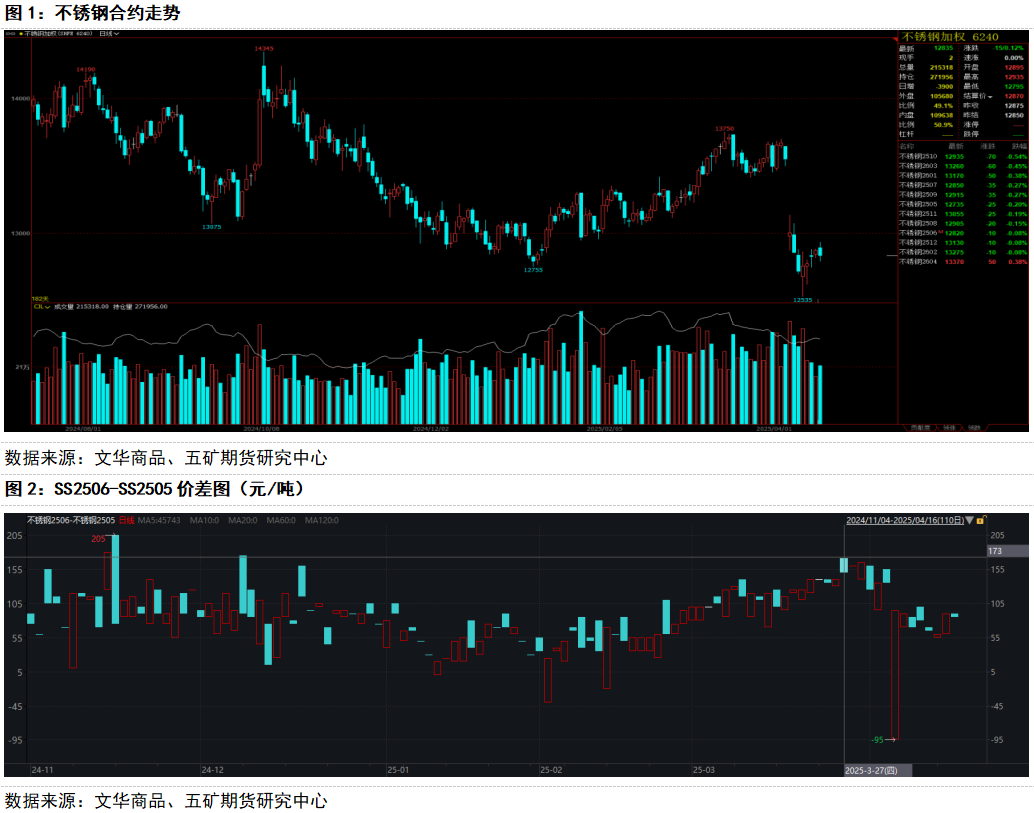The width and height of the screenshot is (1034, 813).
Task: Toggle the MA120 moving average indicator
Action: click(x=321, y=520)
